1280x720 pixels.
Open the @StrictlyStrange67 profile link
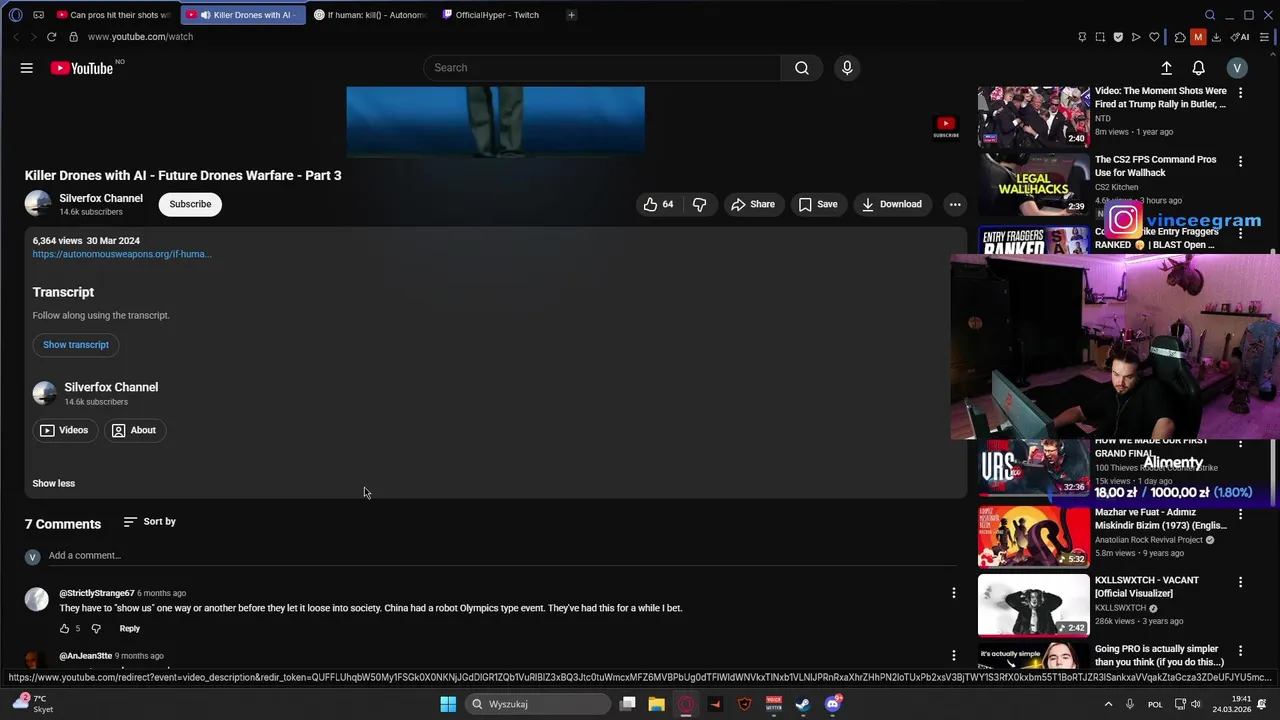click(97, 594)
